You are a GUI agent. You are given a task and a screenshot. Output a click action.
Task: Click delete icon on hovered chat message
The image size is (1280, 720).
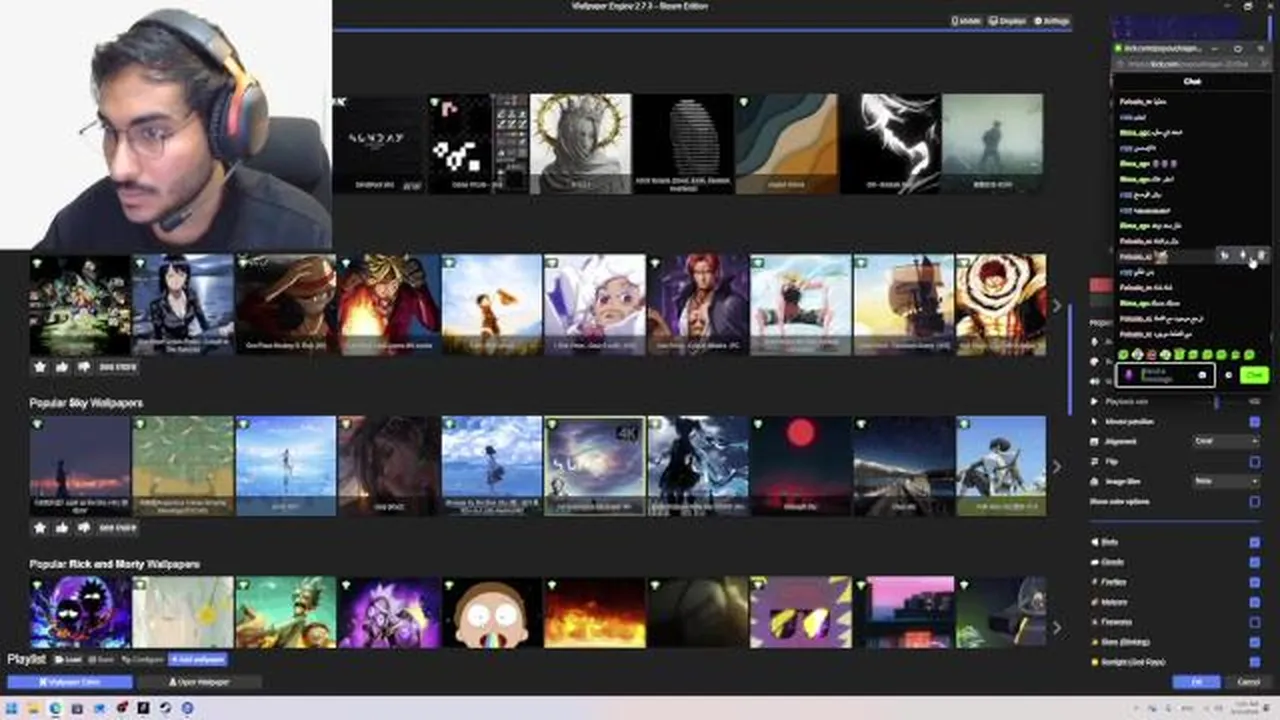(x=1261, y=256)
